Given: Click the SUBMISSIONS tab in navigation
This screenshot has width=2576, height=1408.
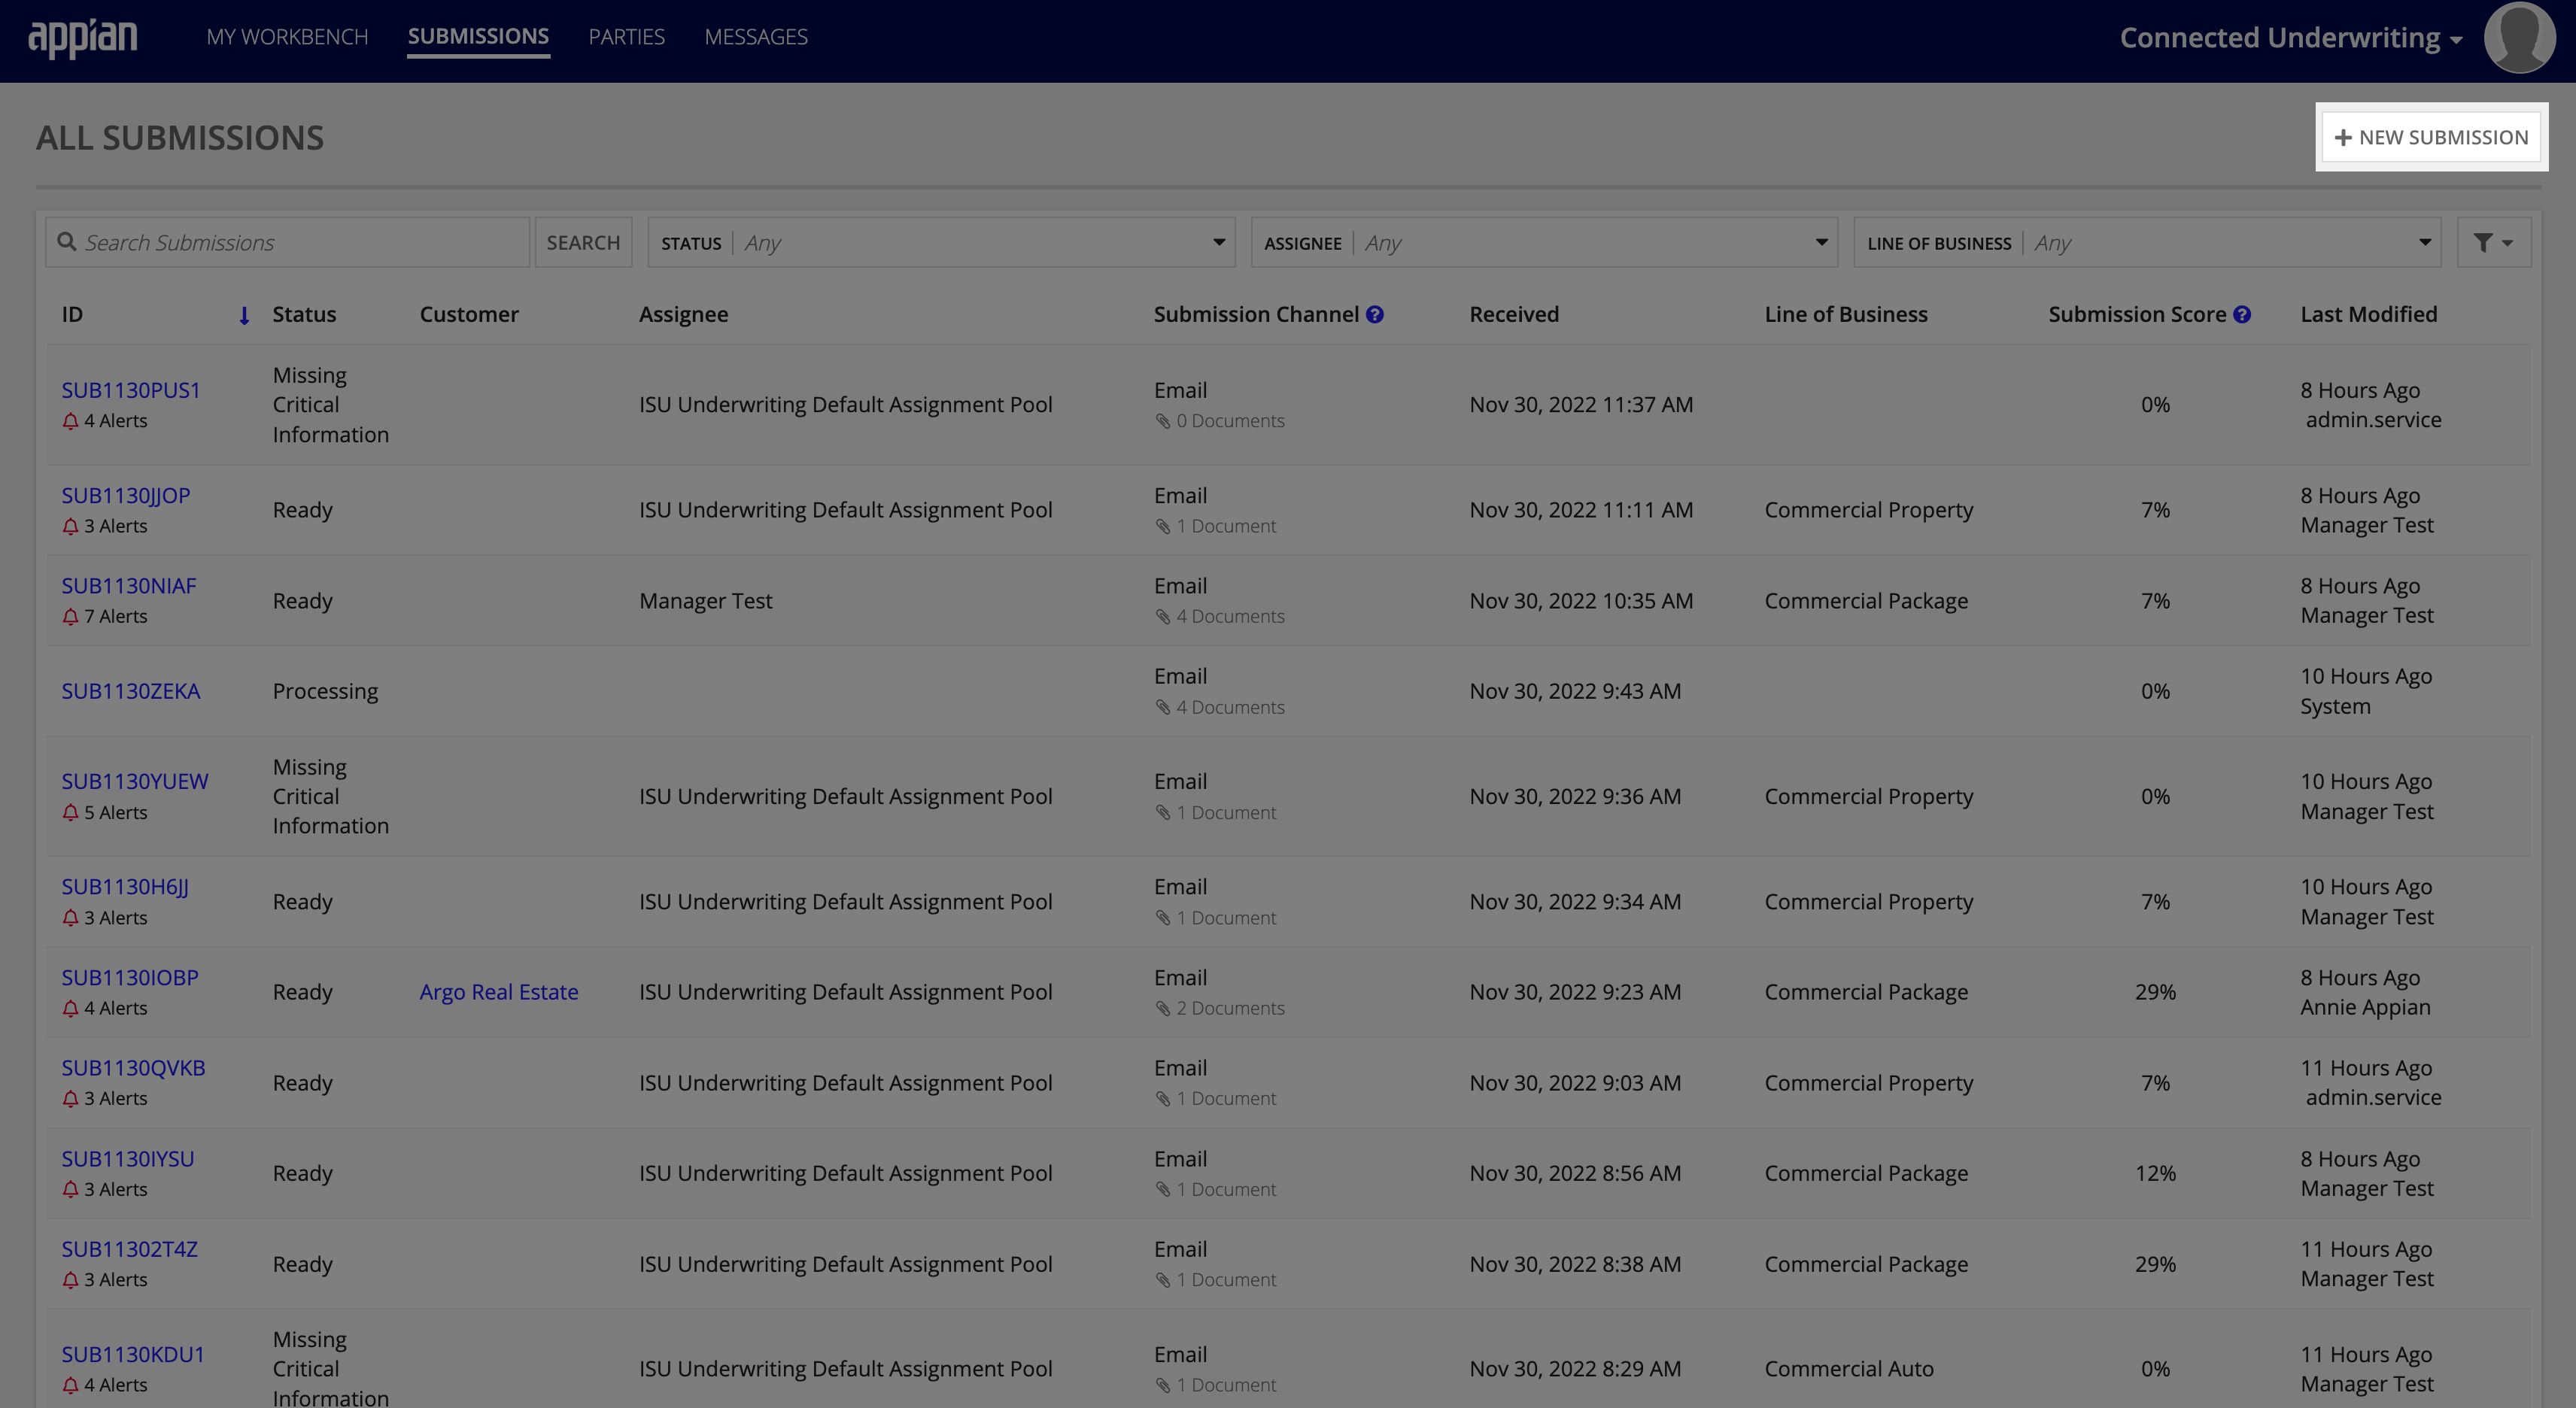Looking at the screenshot, I should point(478,36).
